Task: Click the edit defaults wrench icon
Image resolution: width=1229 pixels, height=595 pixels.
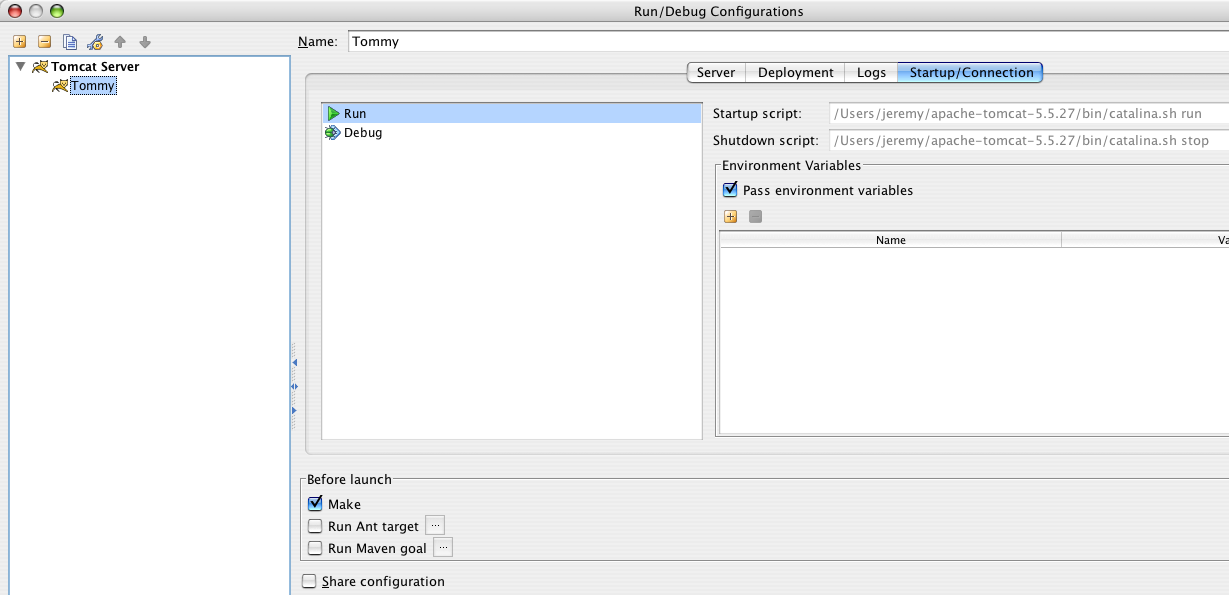Action: click(x=95, y=42)
